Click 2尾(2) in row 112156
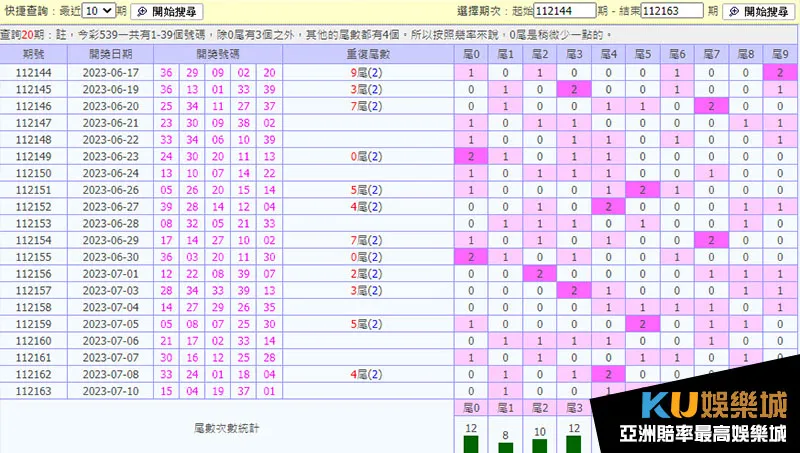This screenshot has height=453, width=800. [x=366, y=273]
